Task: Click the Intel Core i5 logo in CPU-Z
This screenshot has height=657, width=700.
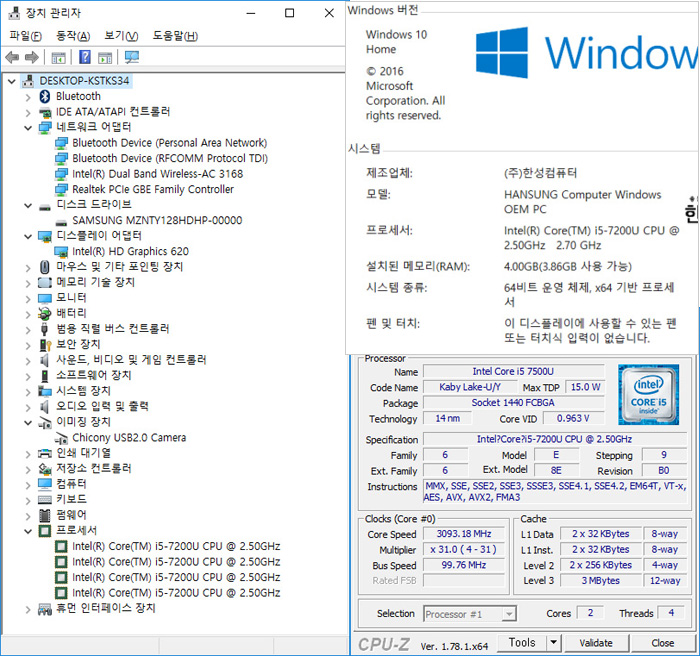Action: pos(649,395)
